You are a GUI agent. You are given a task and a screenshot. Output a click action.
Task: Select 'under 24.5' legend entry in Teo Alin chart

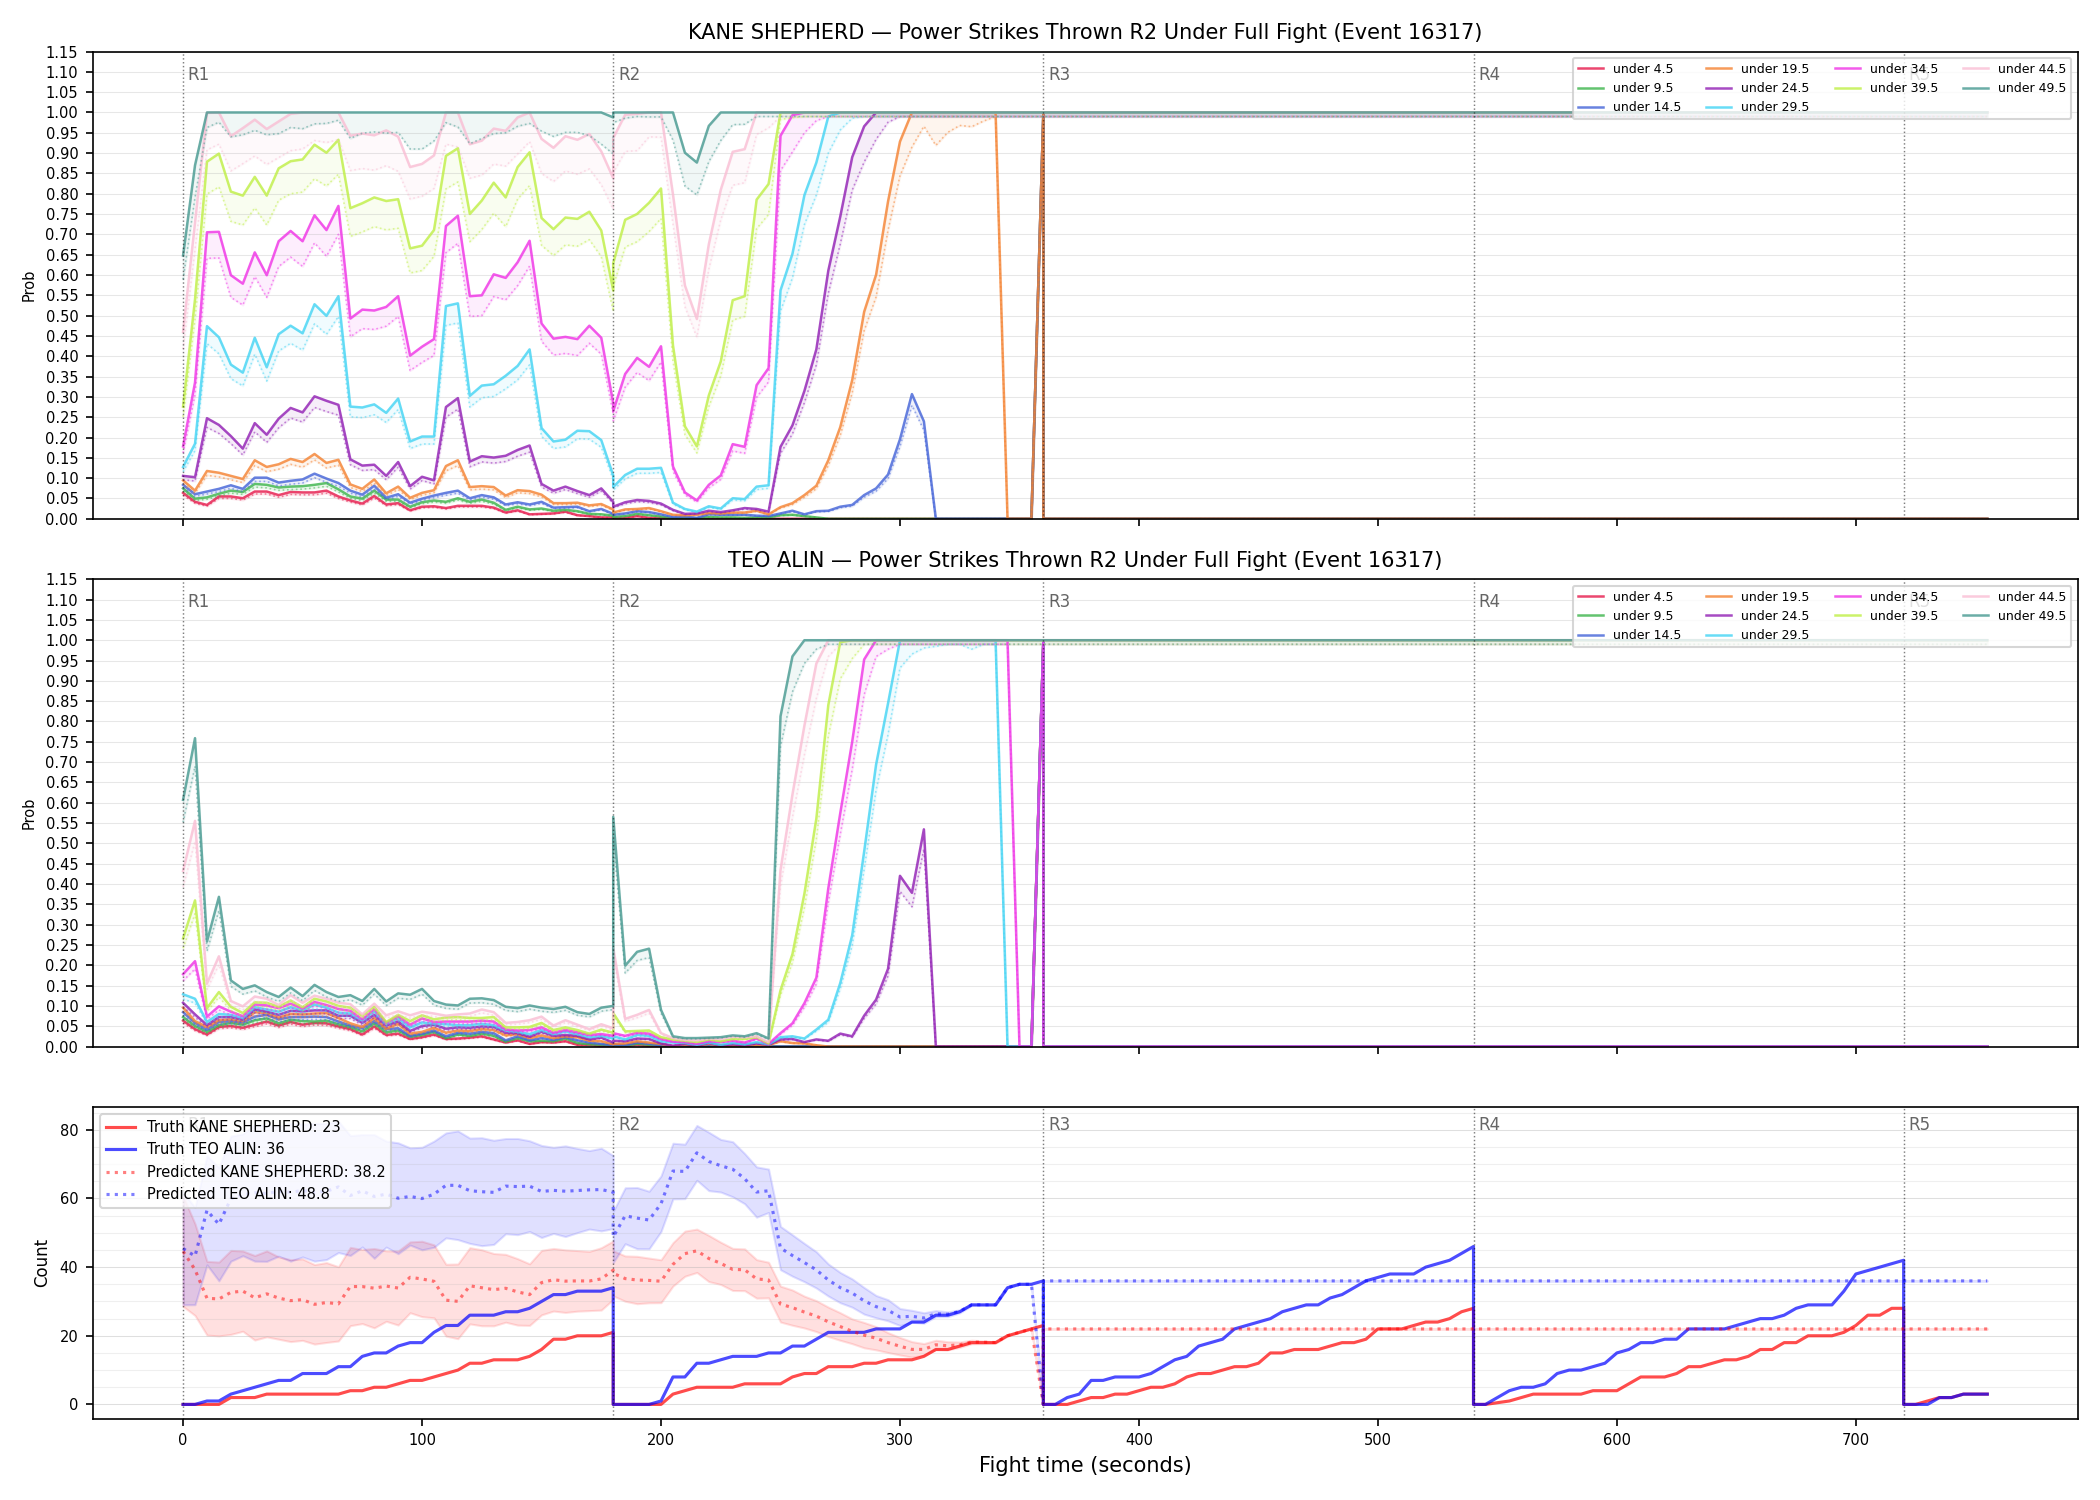tap(1757, 616)
